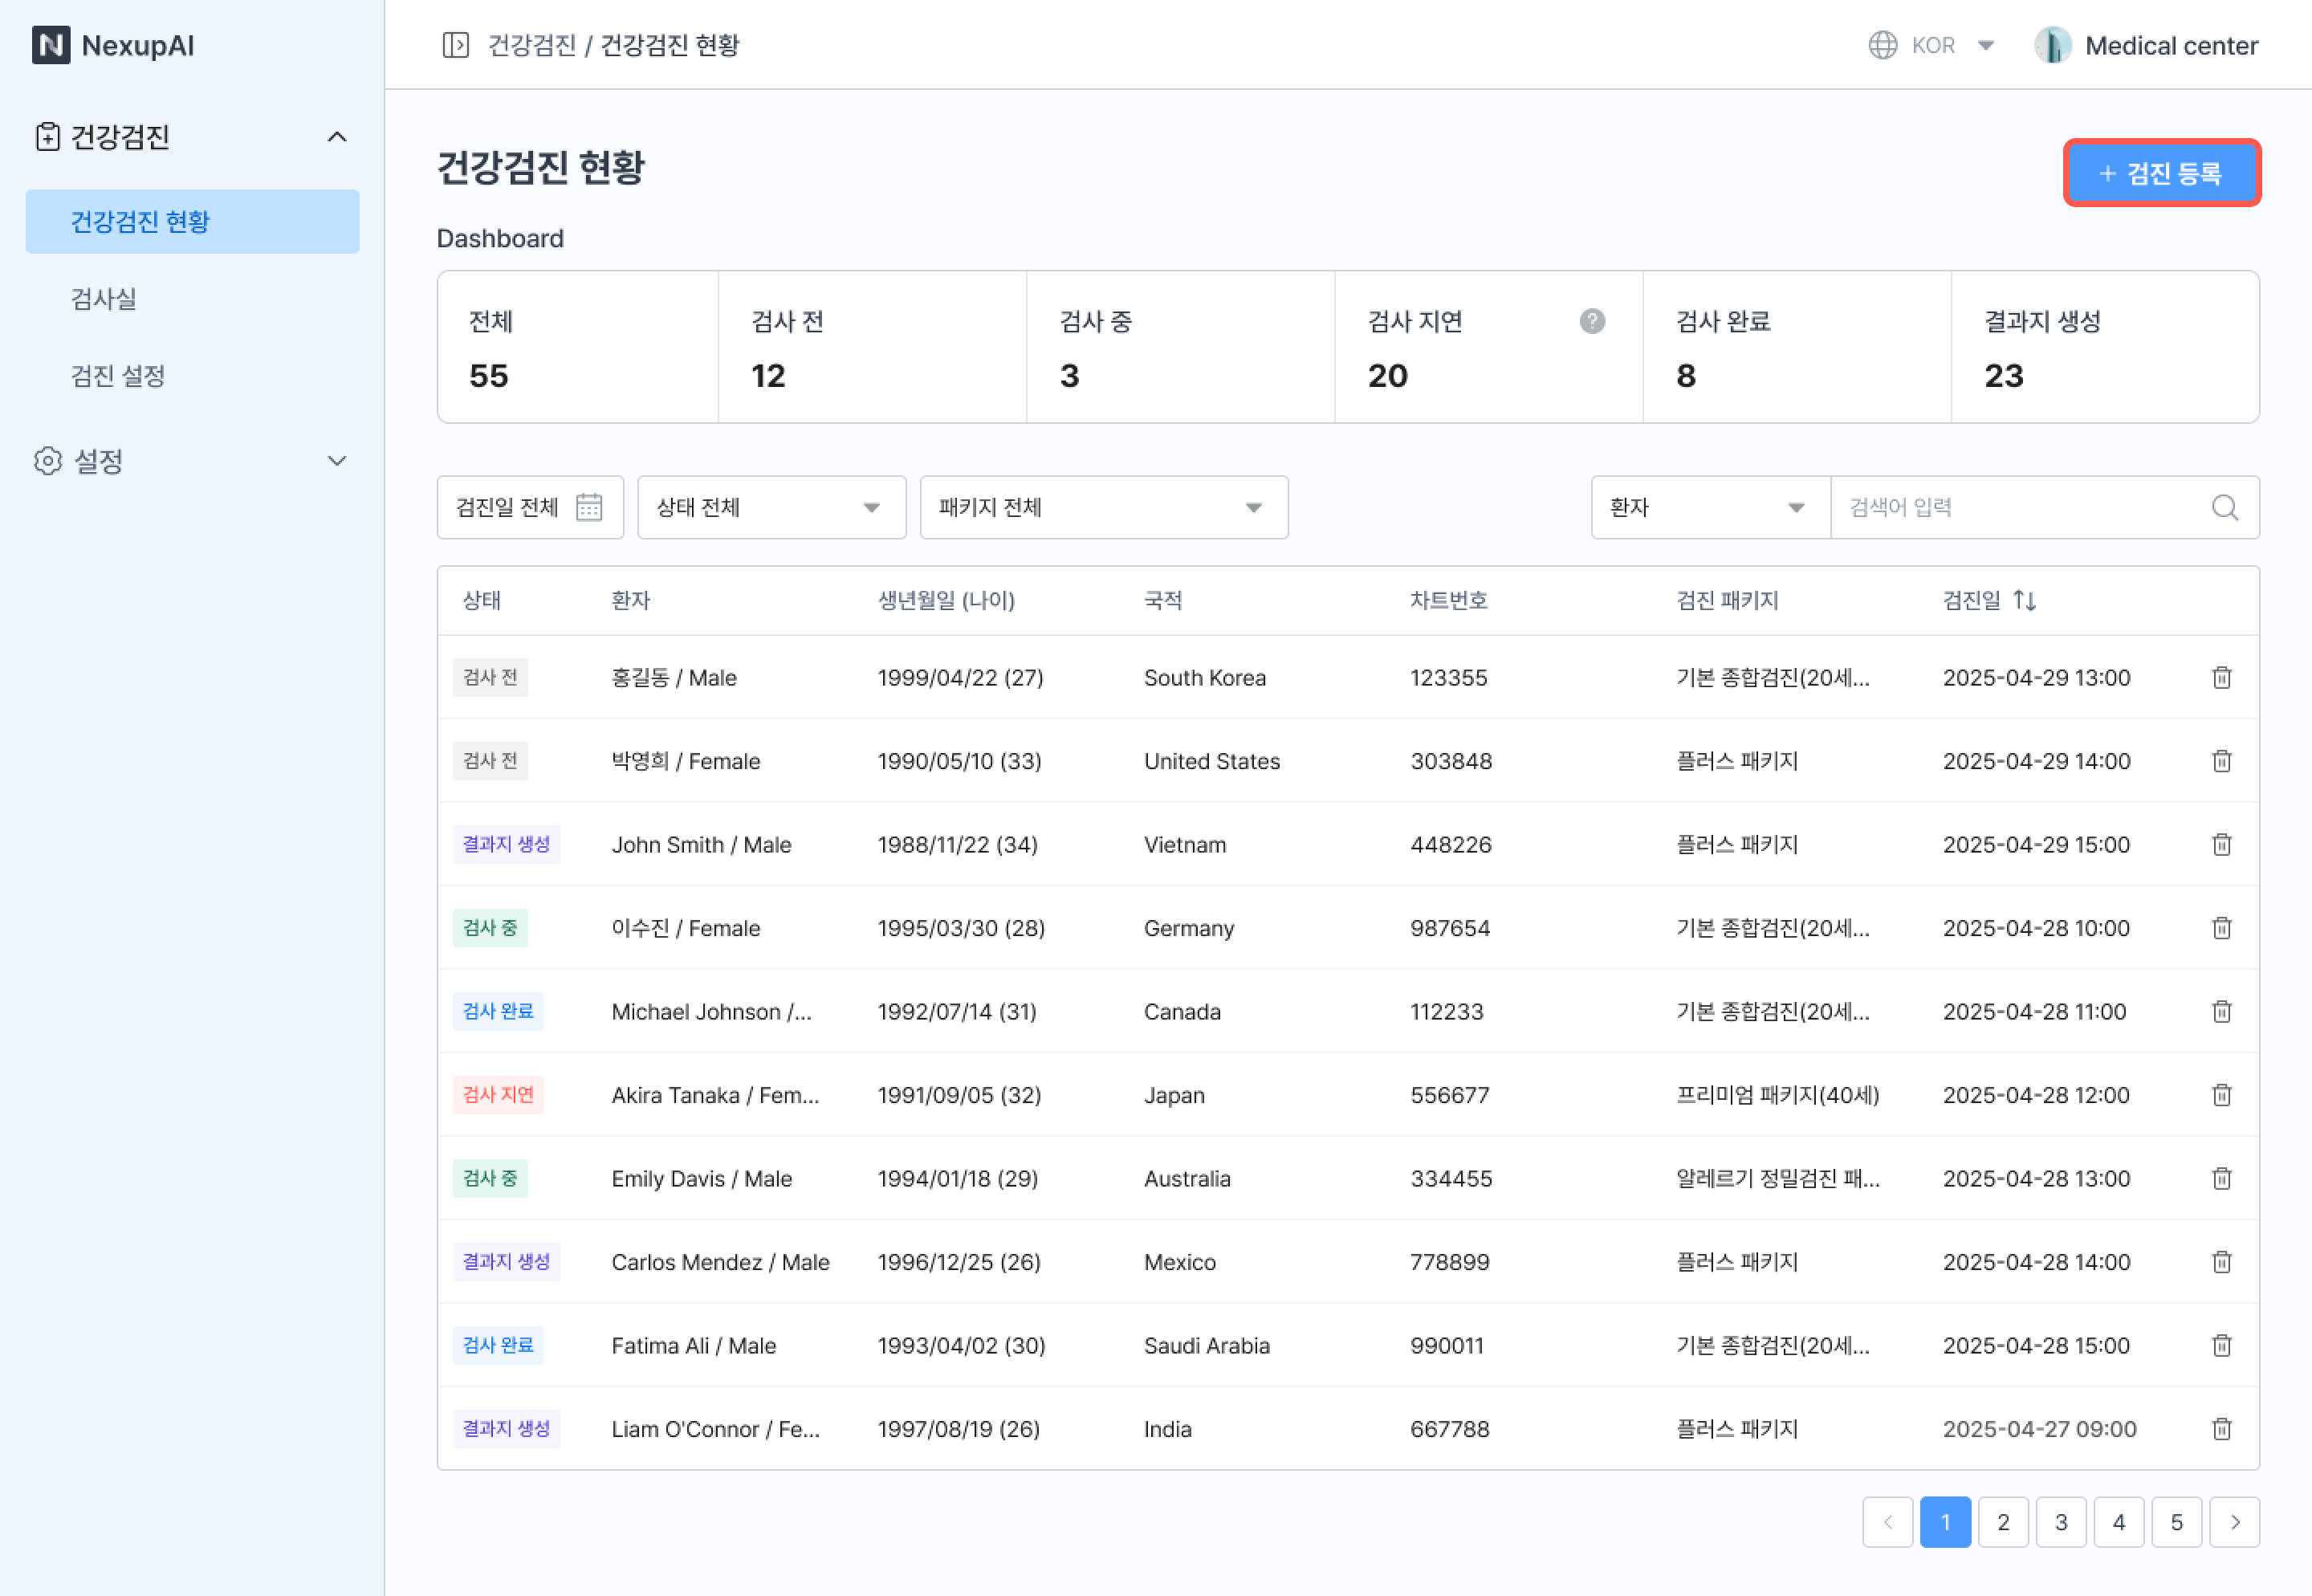Image resolution: width=2312 pixels, height=1596 pixels.
Task: Click the trash icon for Liam O'Connor row
Action: [2221, 1428]
